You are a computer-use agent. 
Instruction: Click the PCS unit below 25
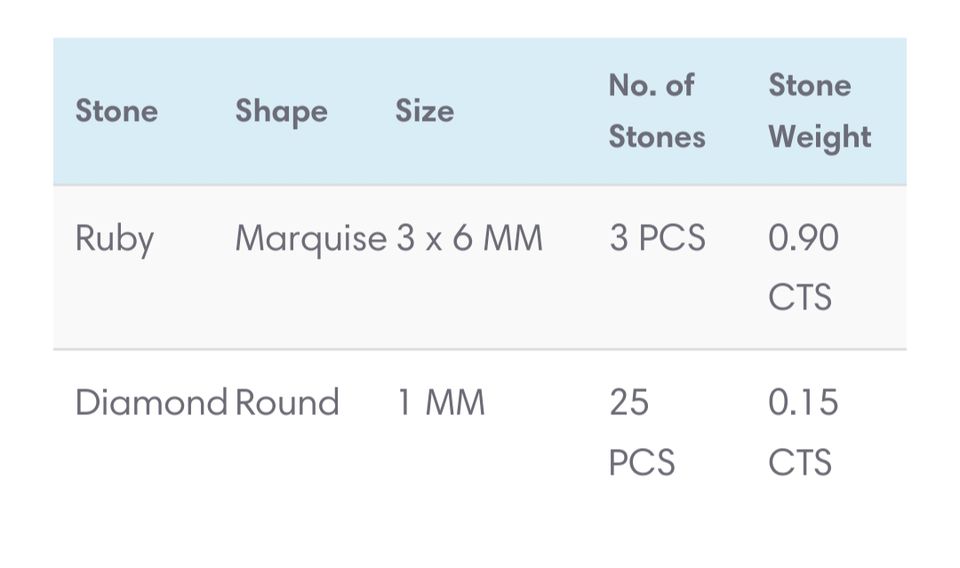[x=641, y=463]
